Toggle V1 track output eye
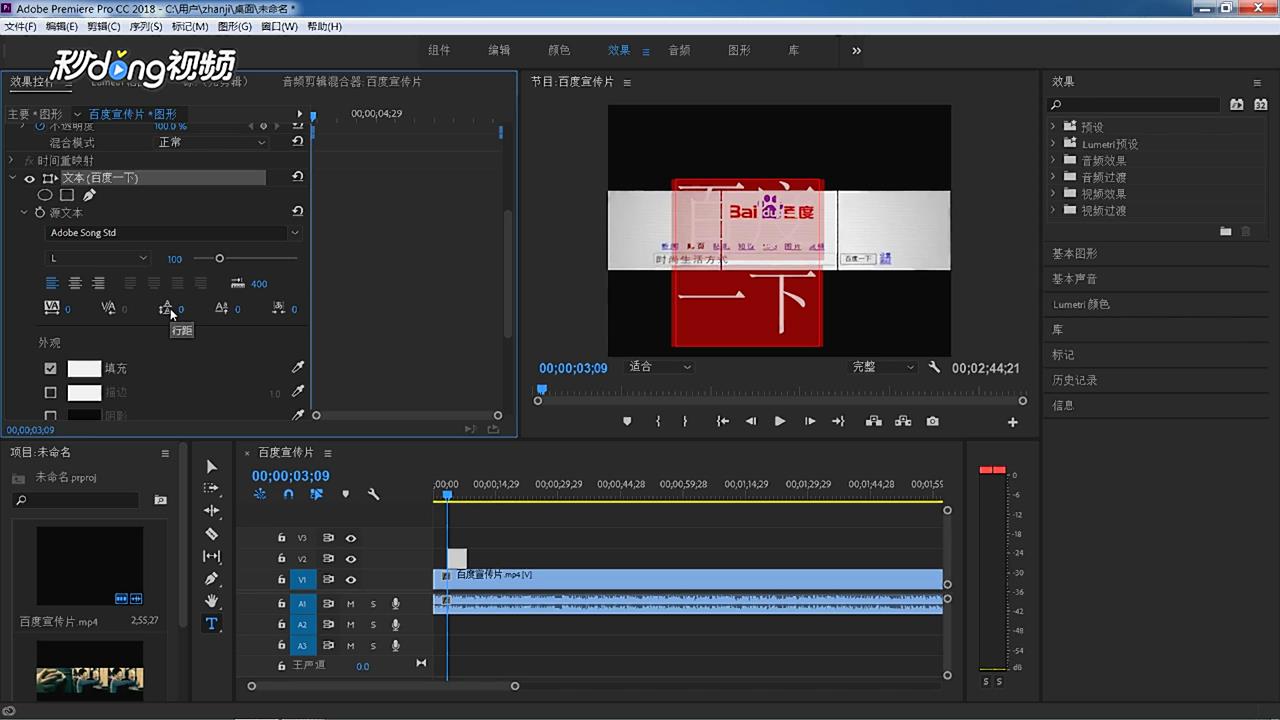1280x720 pixels. click(351, 580)
